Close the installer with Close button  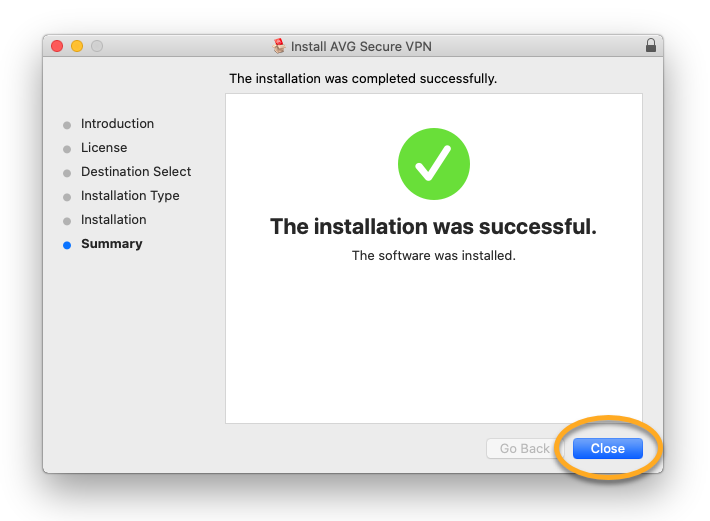pyautogui.click(x=608, y=449)
